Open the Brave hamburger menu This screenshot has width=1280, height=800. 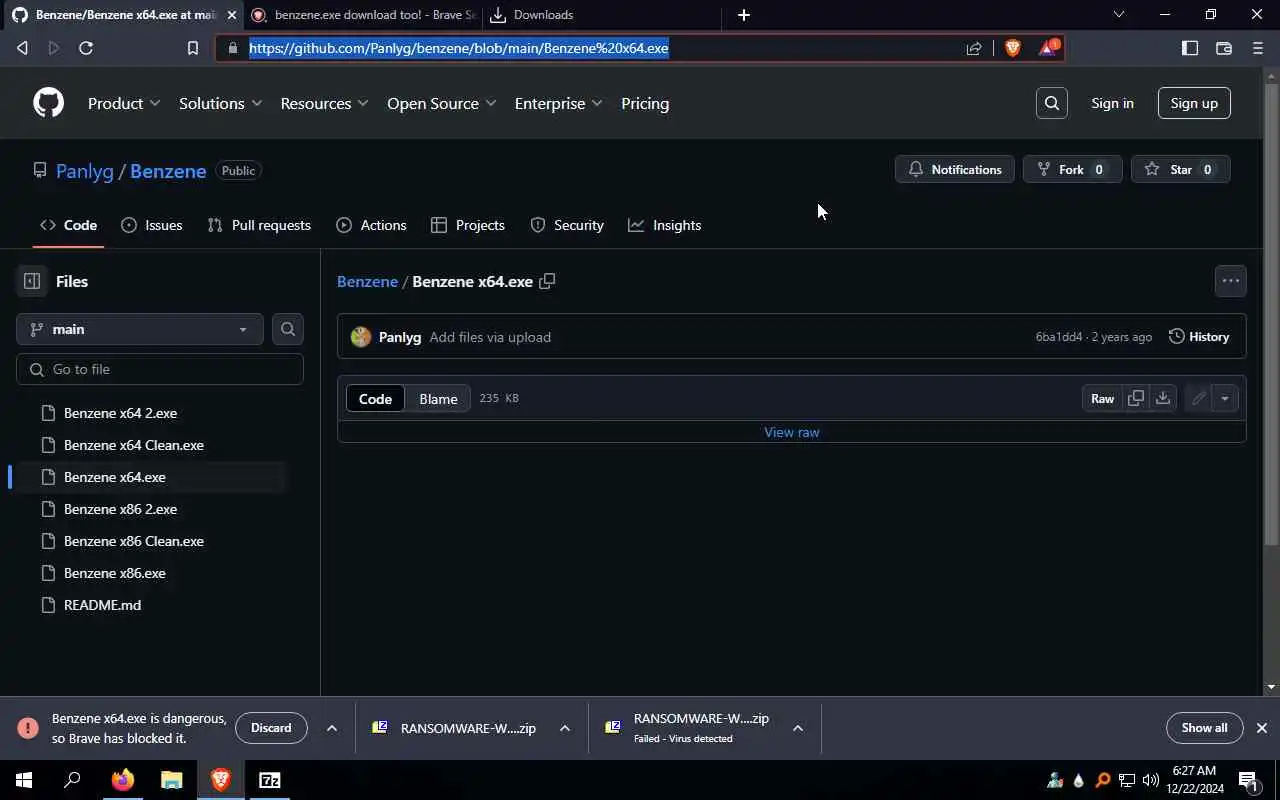point(1258,48)
